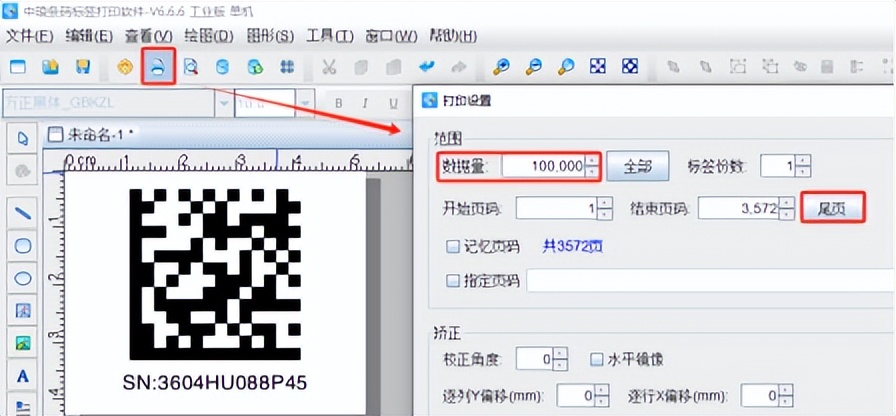Expand the font size dropdown arrow

pyautogui.click(x=305, y=103)
